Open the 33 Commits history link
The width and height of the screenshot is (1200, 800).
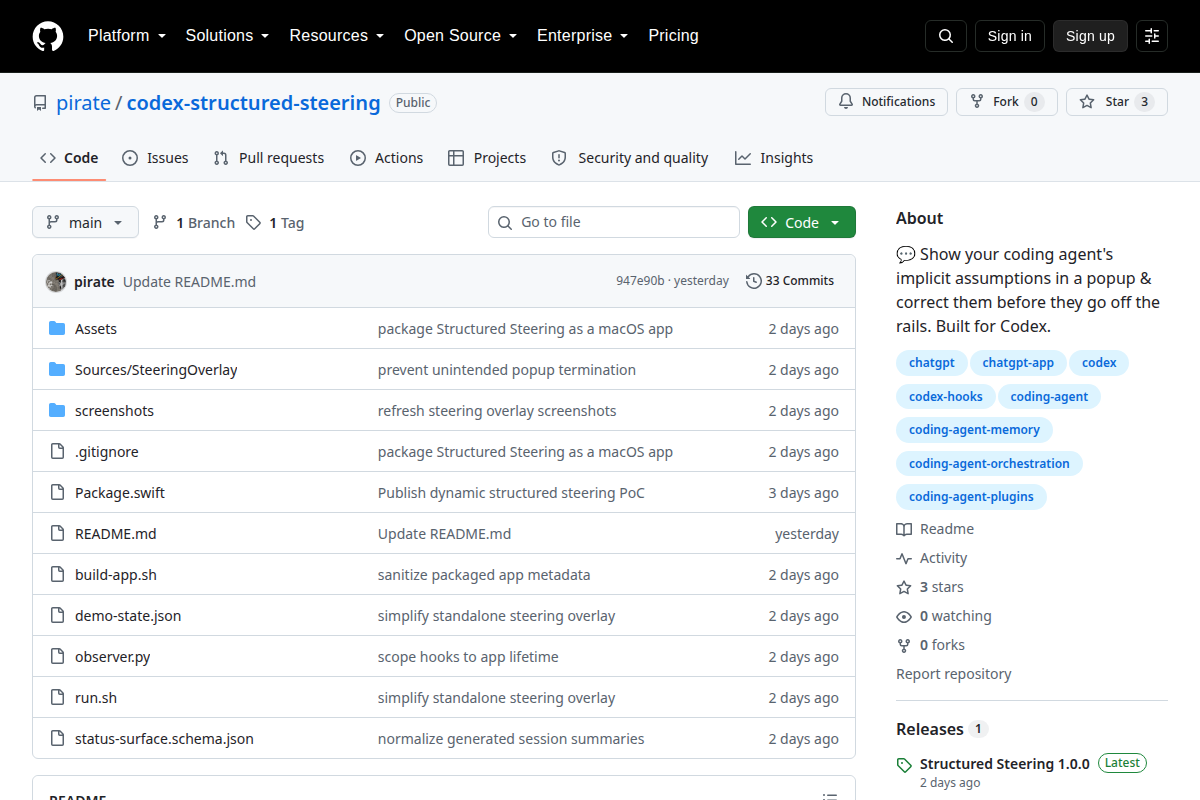[x=790, y=281]
